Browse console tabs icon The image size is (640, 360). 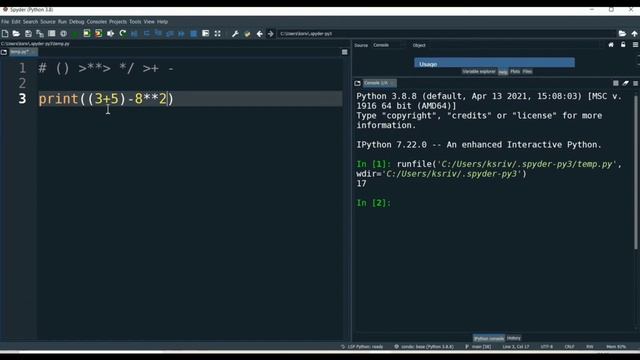coord(358,83)
